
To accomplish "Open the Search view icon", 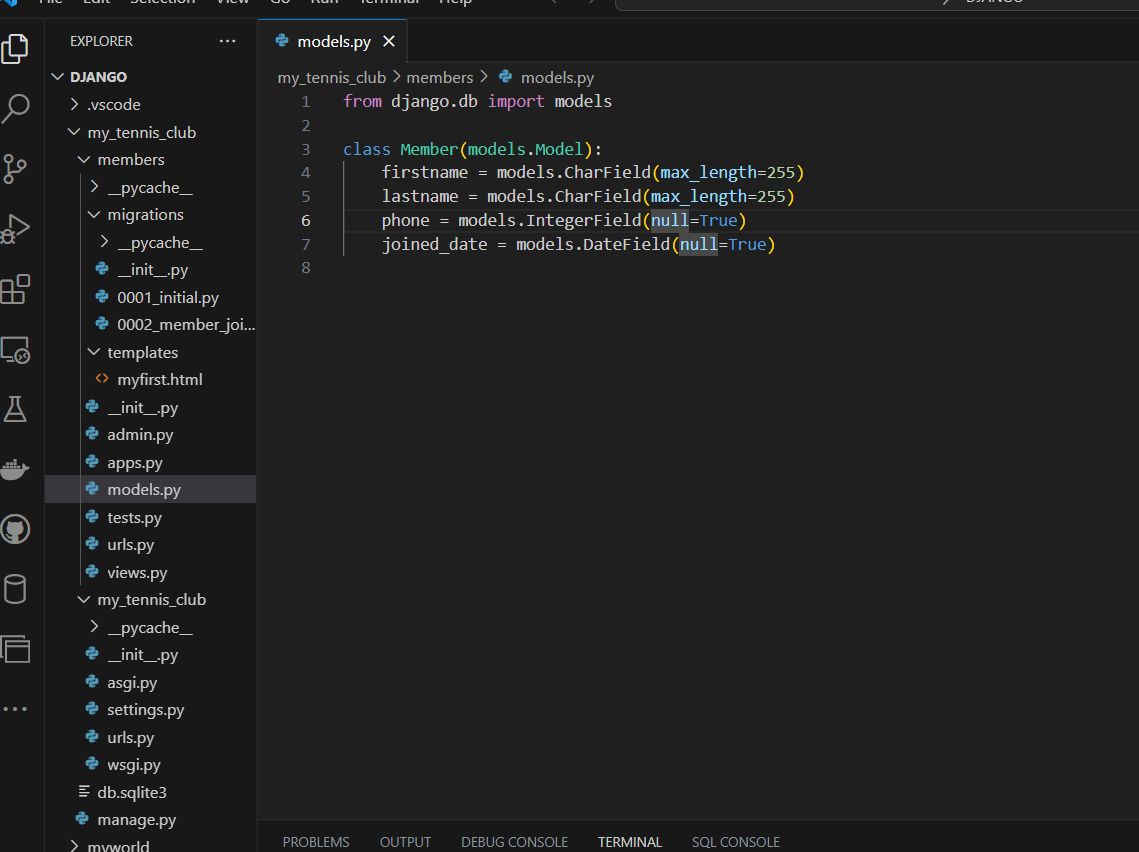I will 15,108.
